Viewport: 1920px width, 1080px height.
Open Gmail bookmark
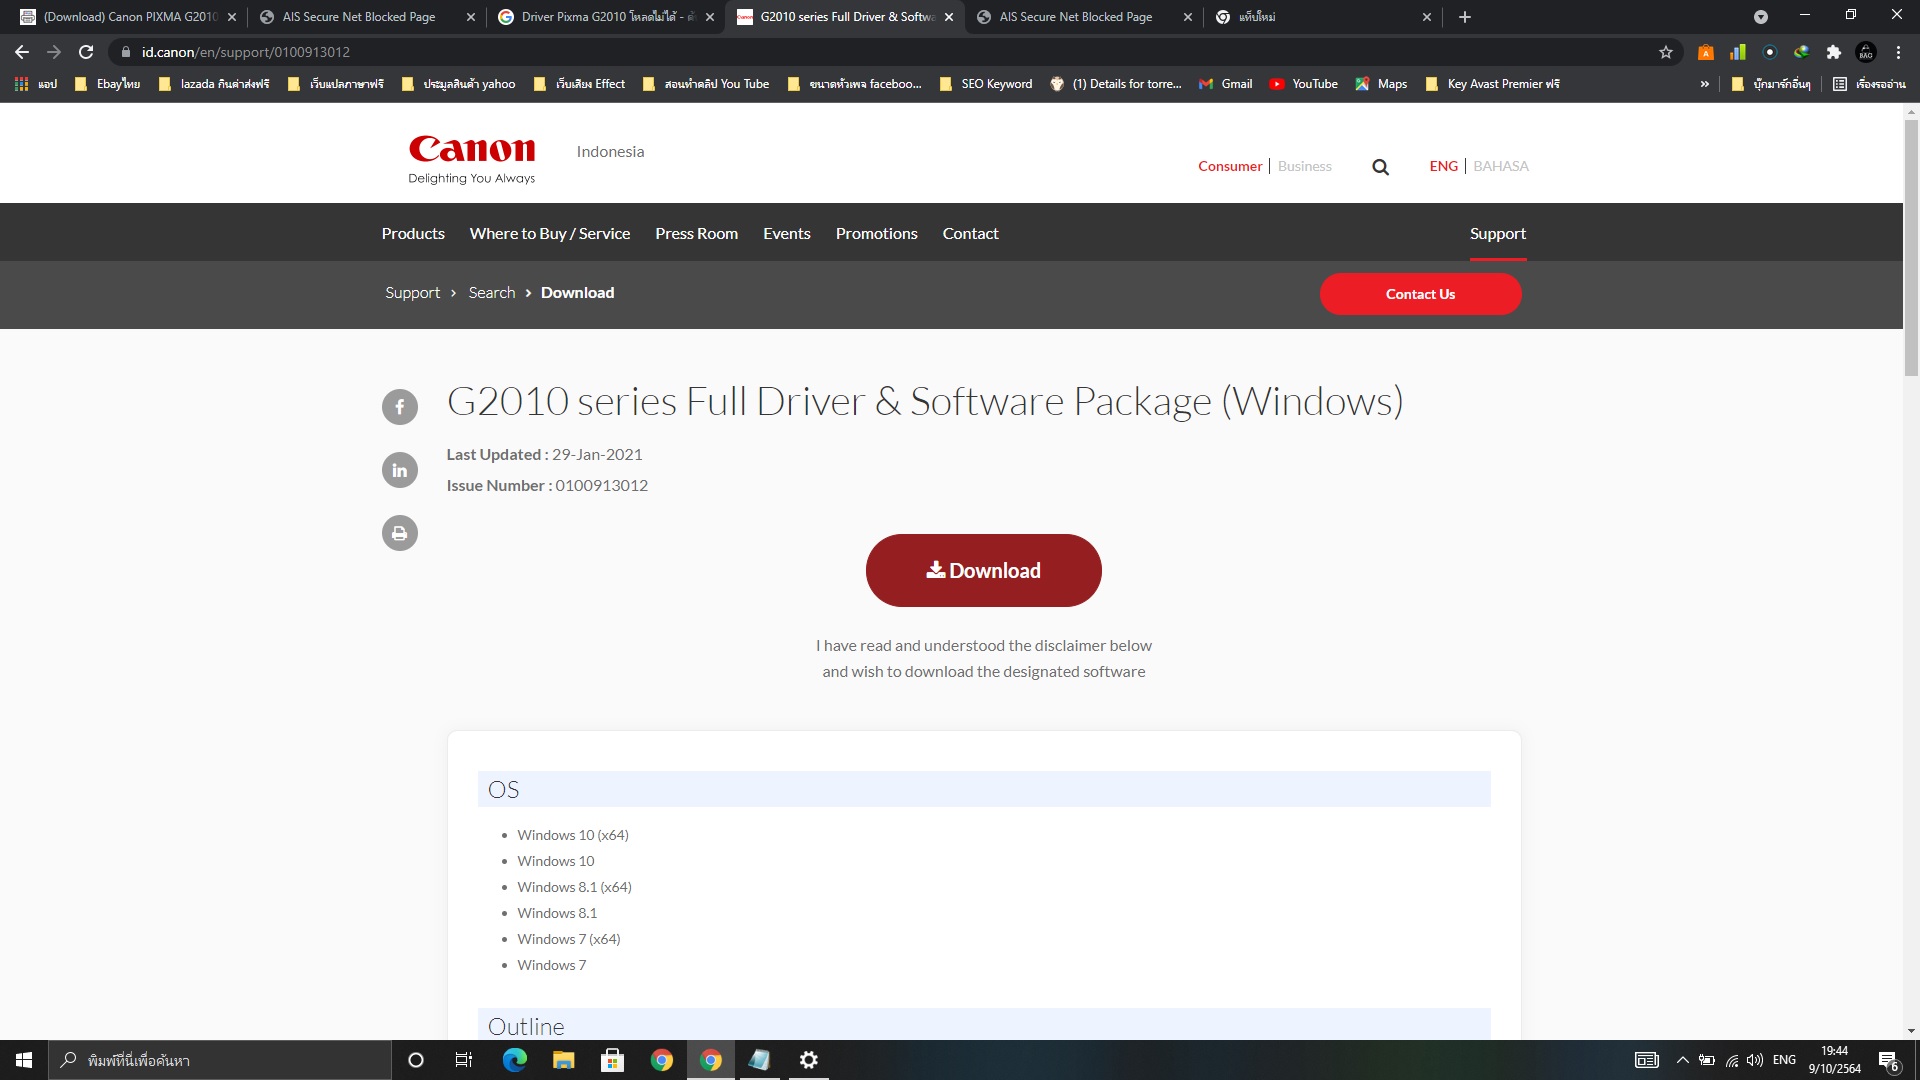[1226, 84]
